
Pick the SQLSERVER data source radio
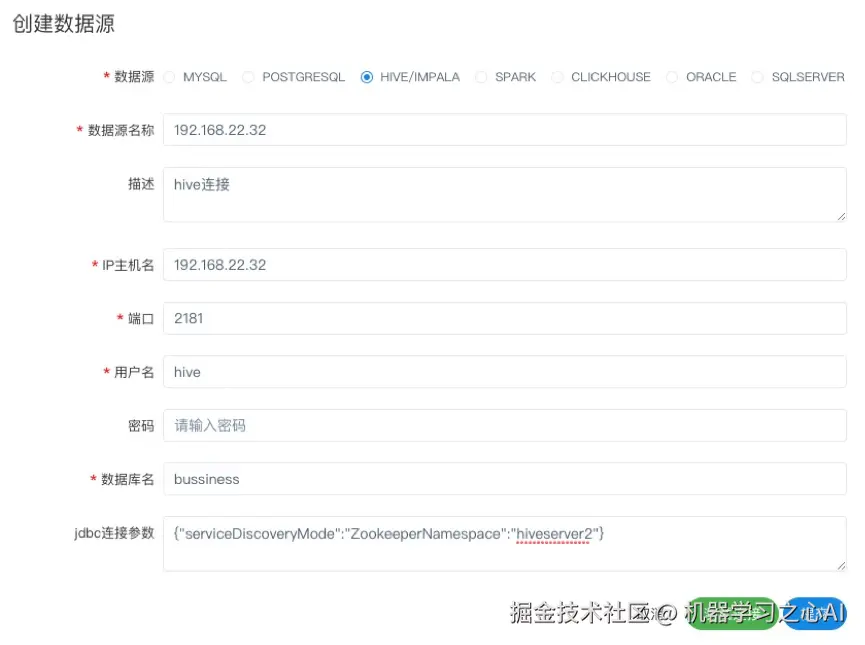pyautogui.click(x=757, y=77)
